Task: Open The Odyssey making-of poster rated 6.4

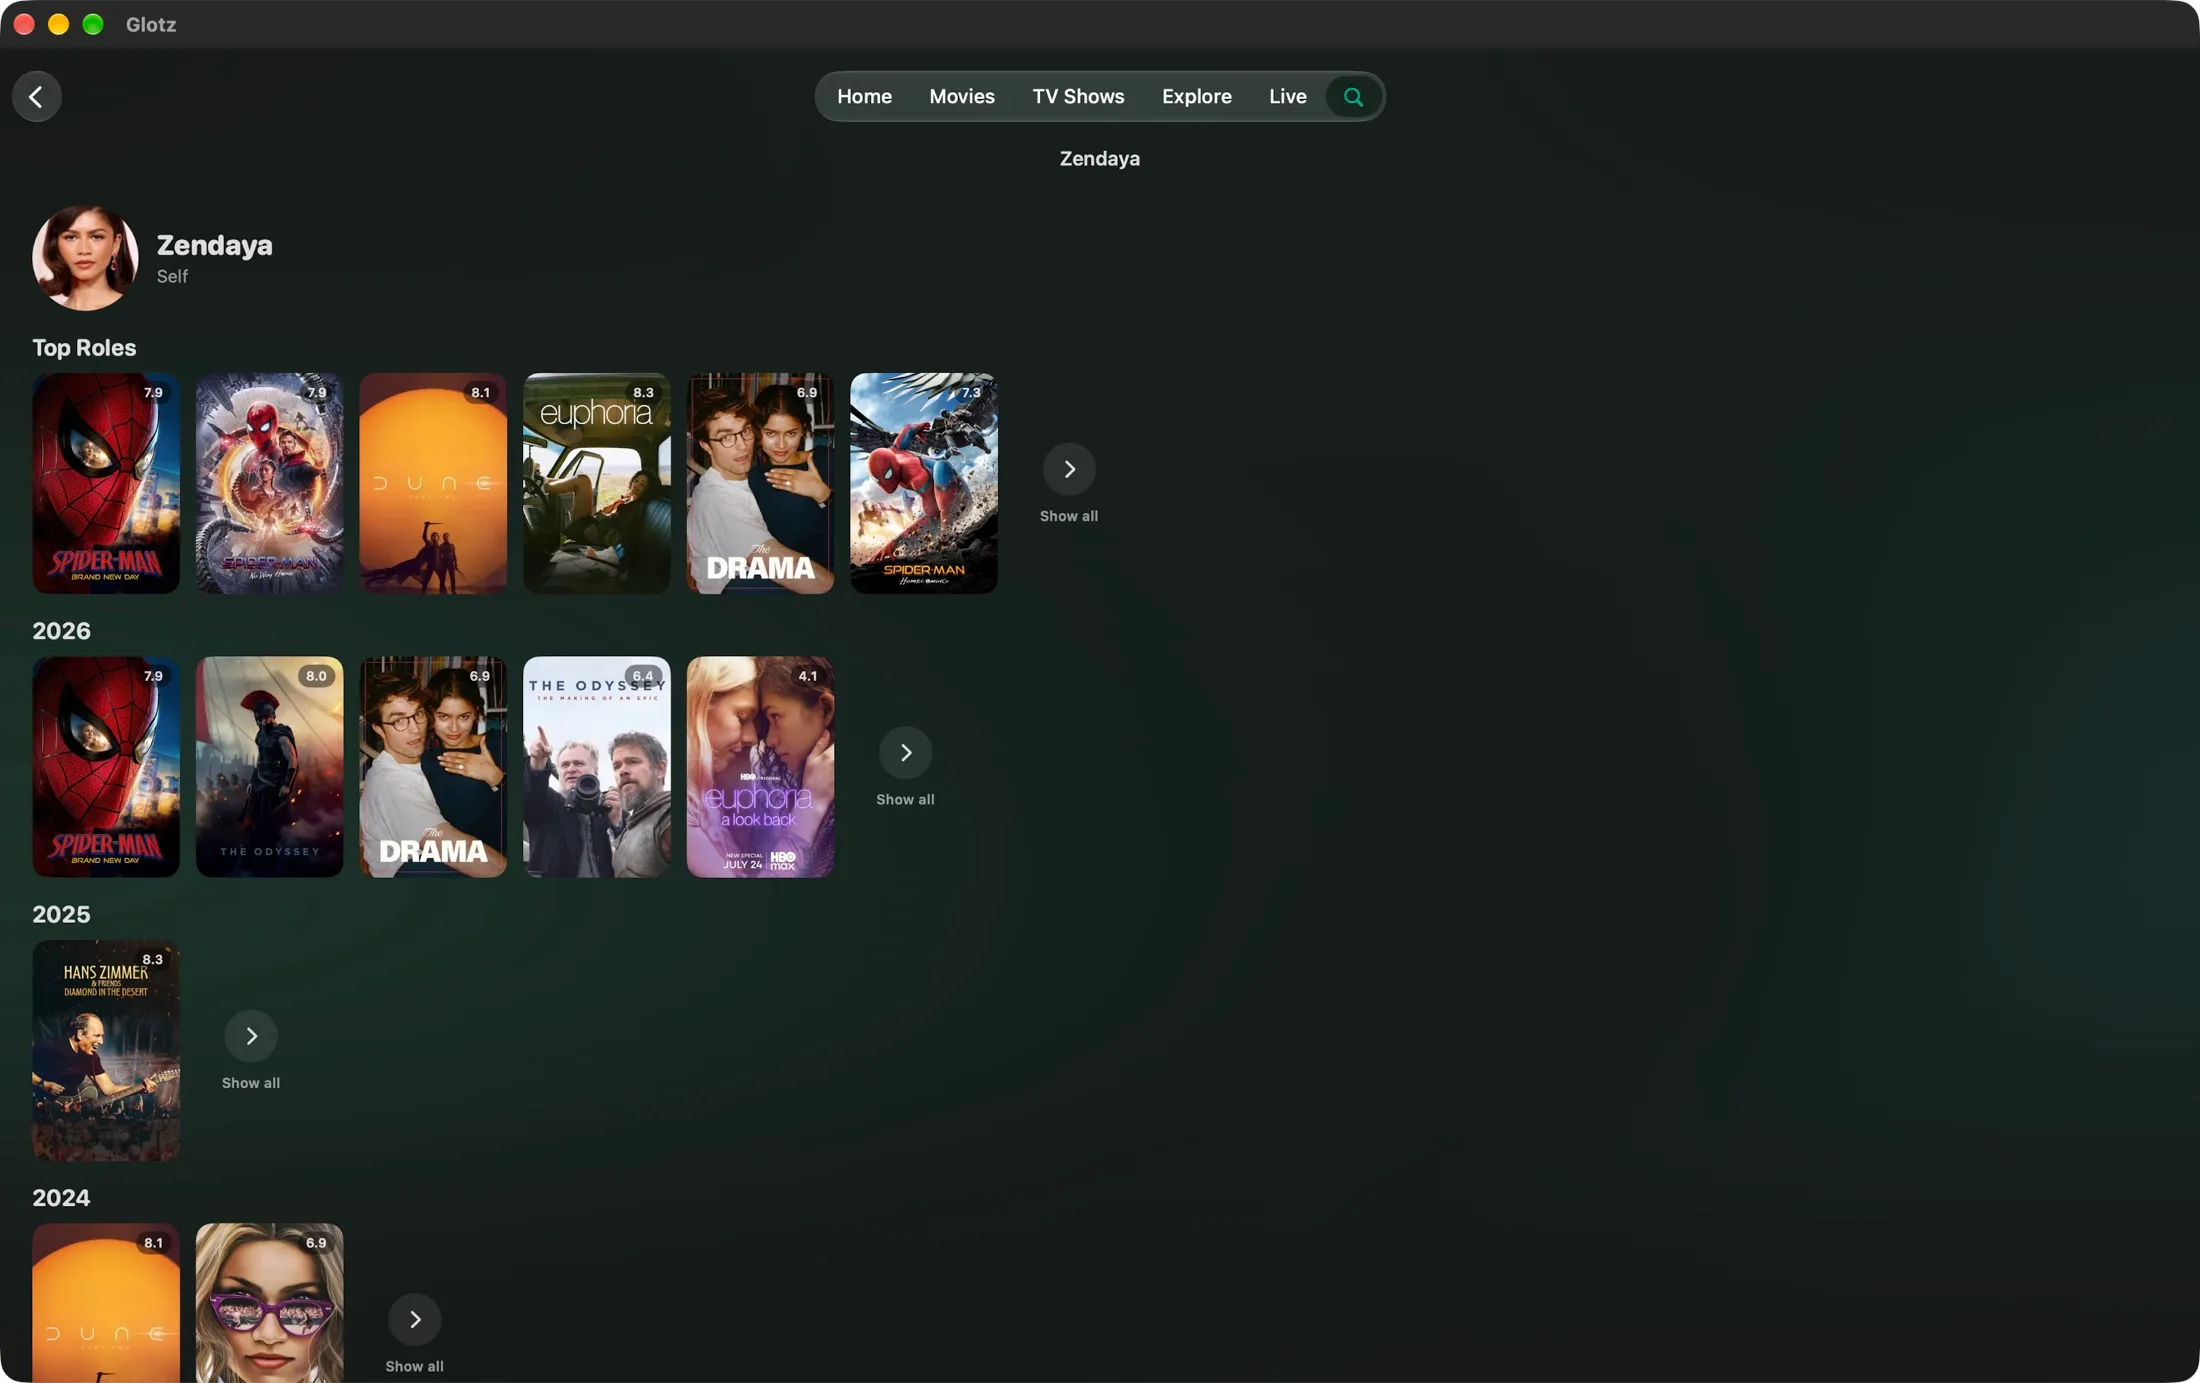Action: coord(597,767)
